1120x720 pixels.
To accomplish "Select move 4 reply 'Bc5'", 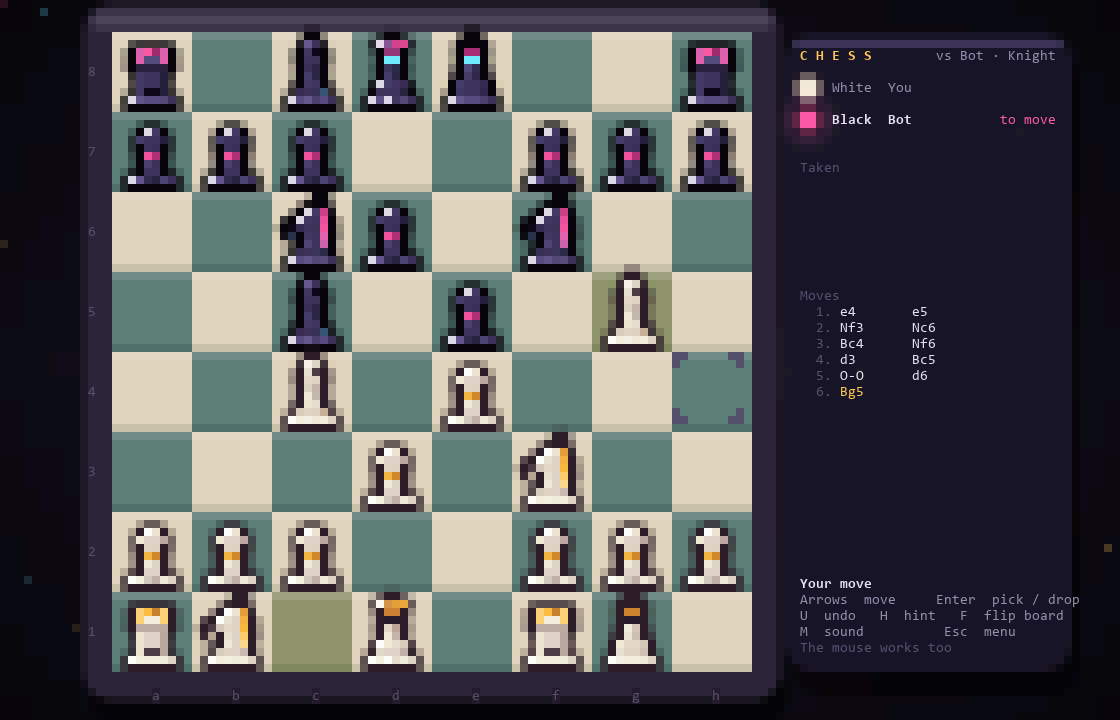I will pos(924,359).
